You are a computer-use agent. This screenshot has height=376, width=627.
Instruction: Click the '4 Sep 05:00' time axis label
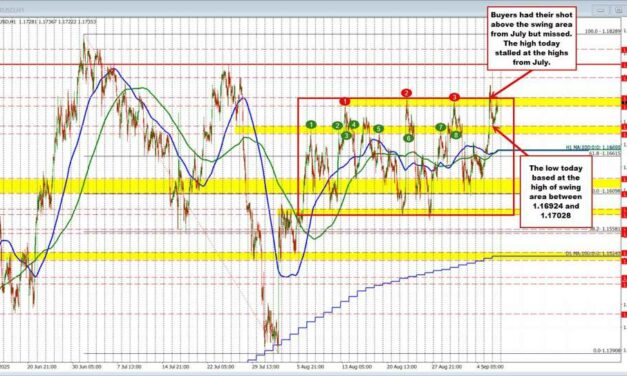coord(489,366)
